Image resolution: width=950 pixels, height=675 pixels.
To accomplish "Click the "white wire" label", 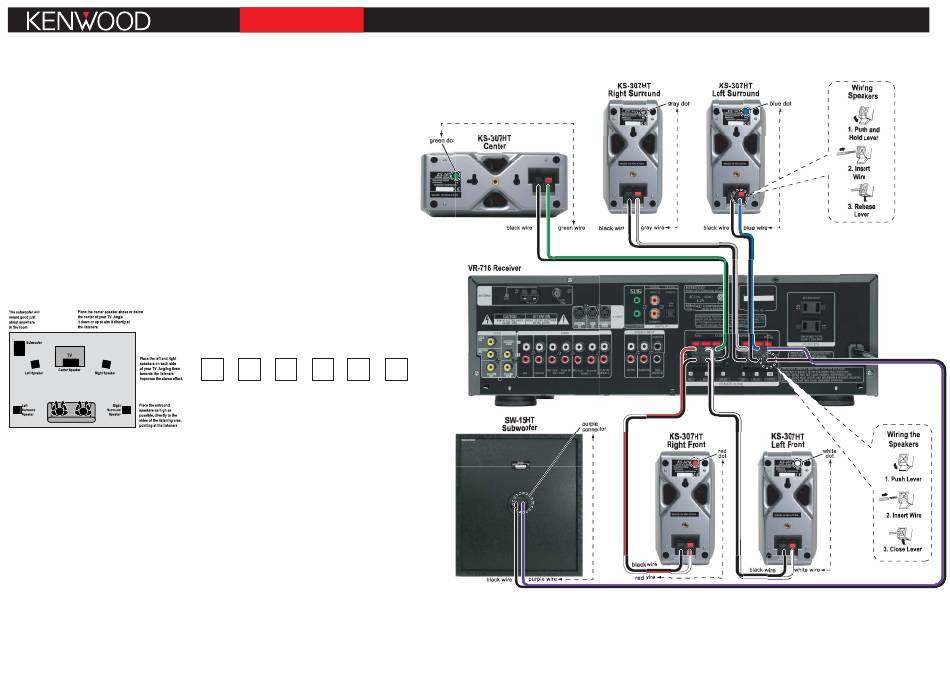I will tap(806, 570).
